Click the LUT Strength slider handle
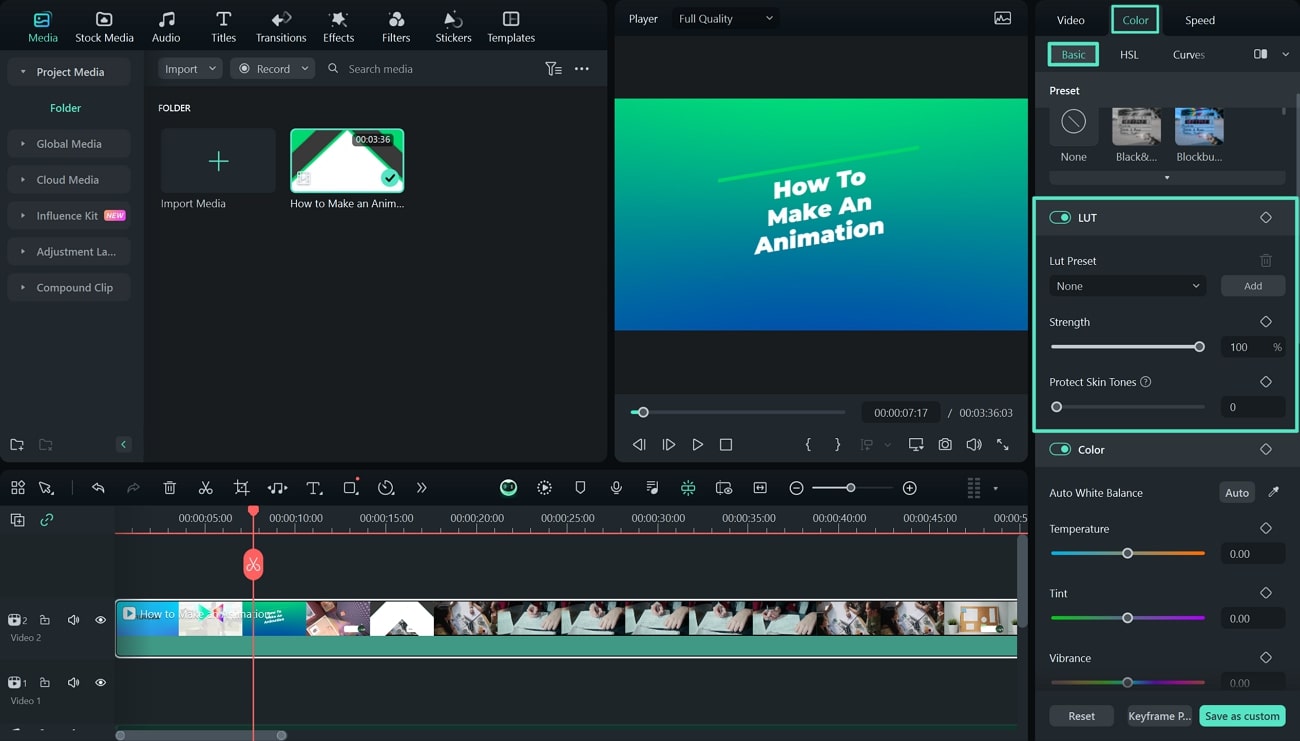This screenshot has height=741, width=1300. [x=1199, y=347]
